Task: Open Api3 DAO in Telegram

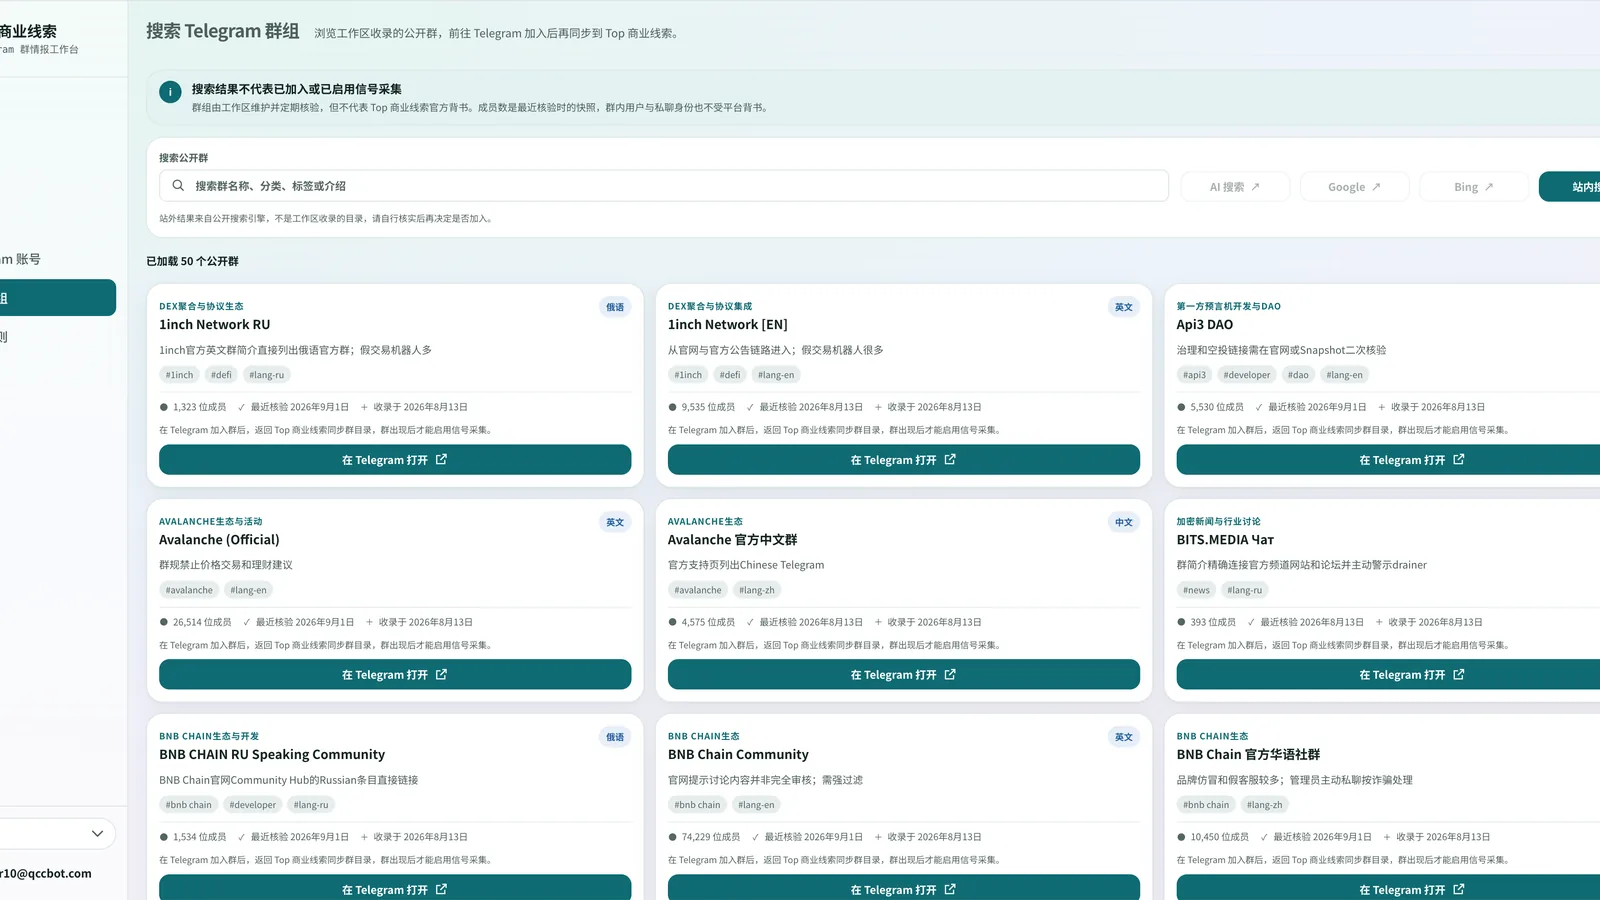Action: [1388, 460]
